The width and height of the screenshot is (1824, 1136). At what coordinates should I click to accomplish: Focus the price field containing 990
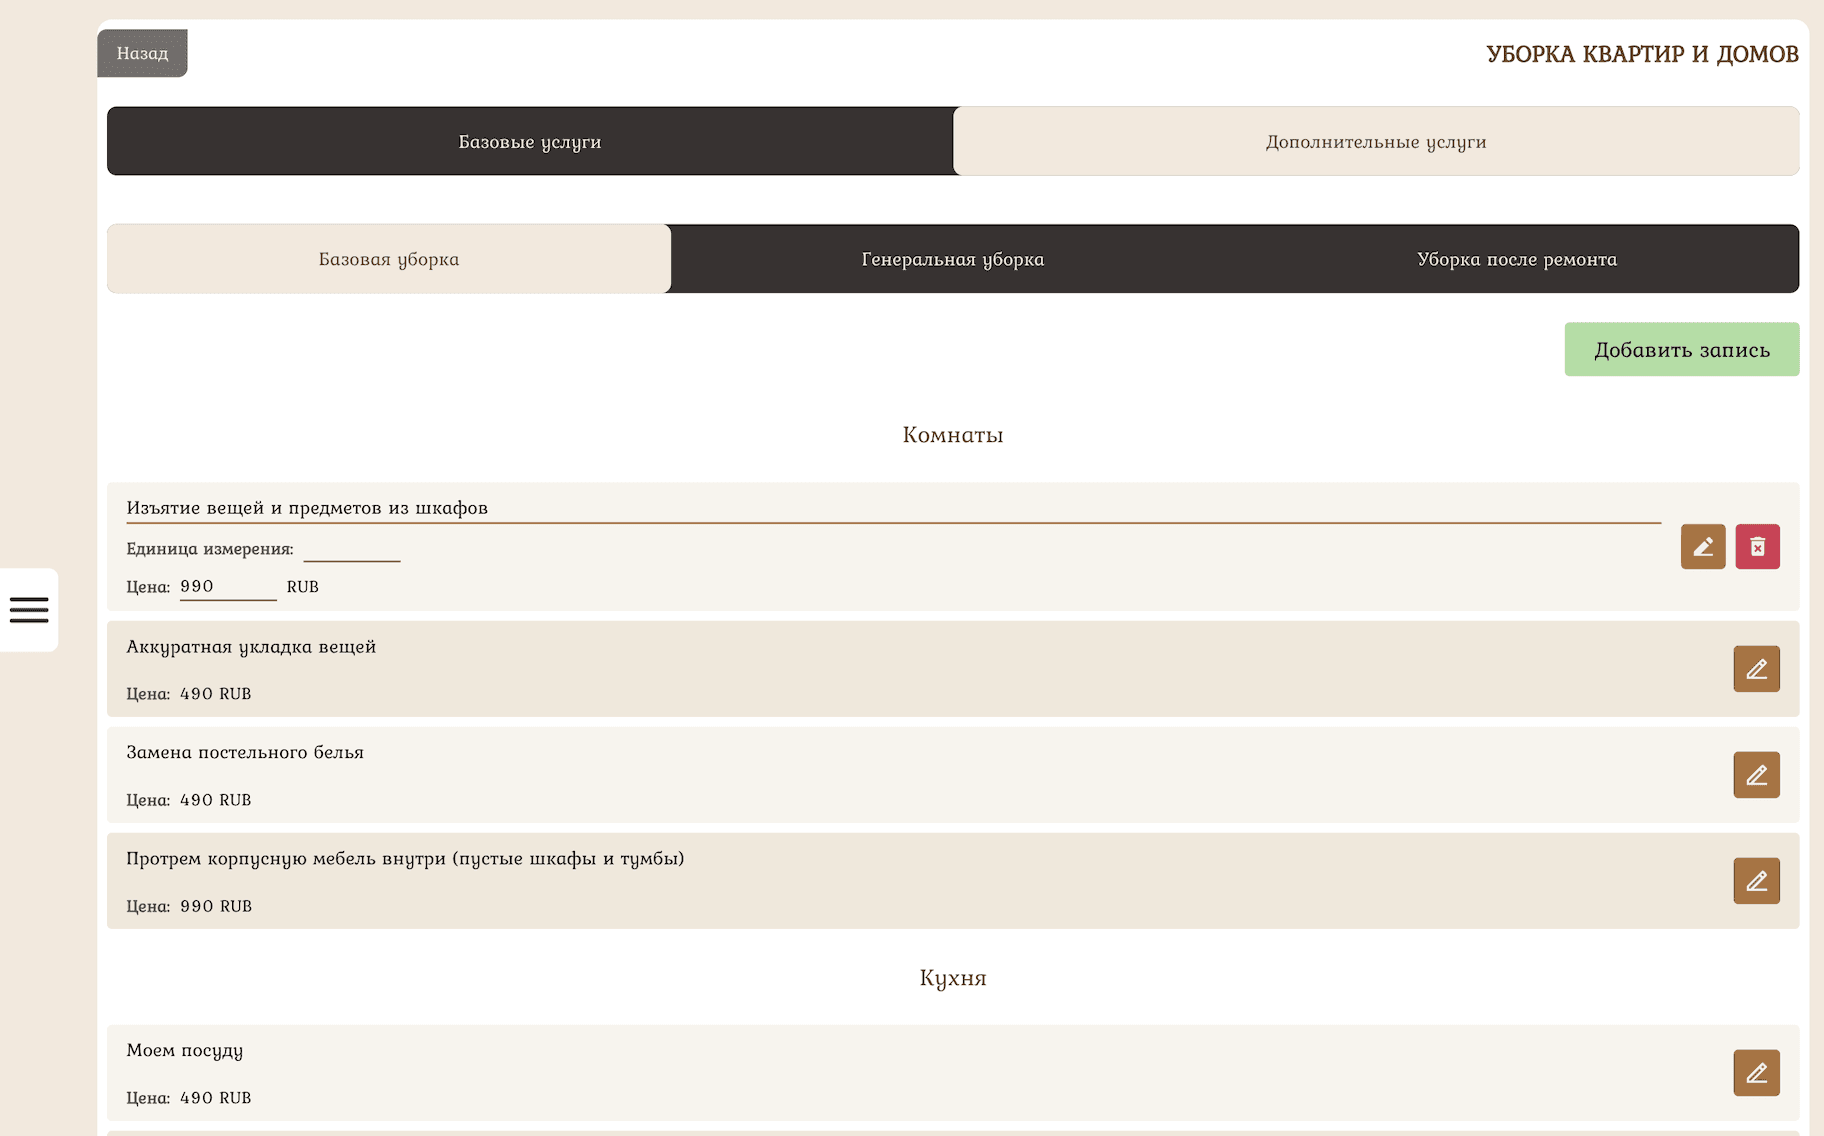(228, 587)
